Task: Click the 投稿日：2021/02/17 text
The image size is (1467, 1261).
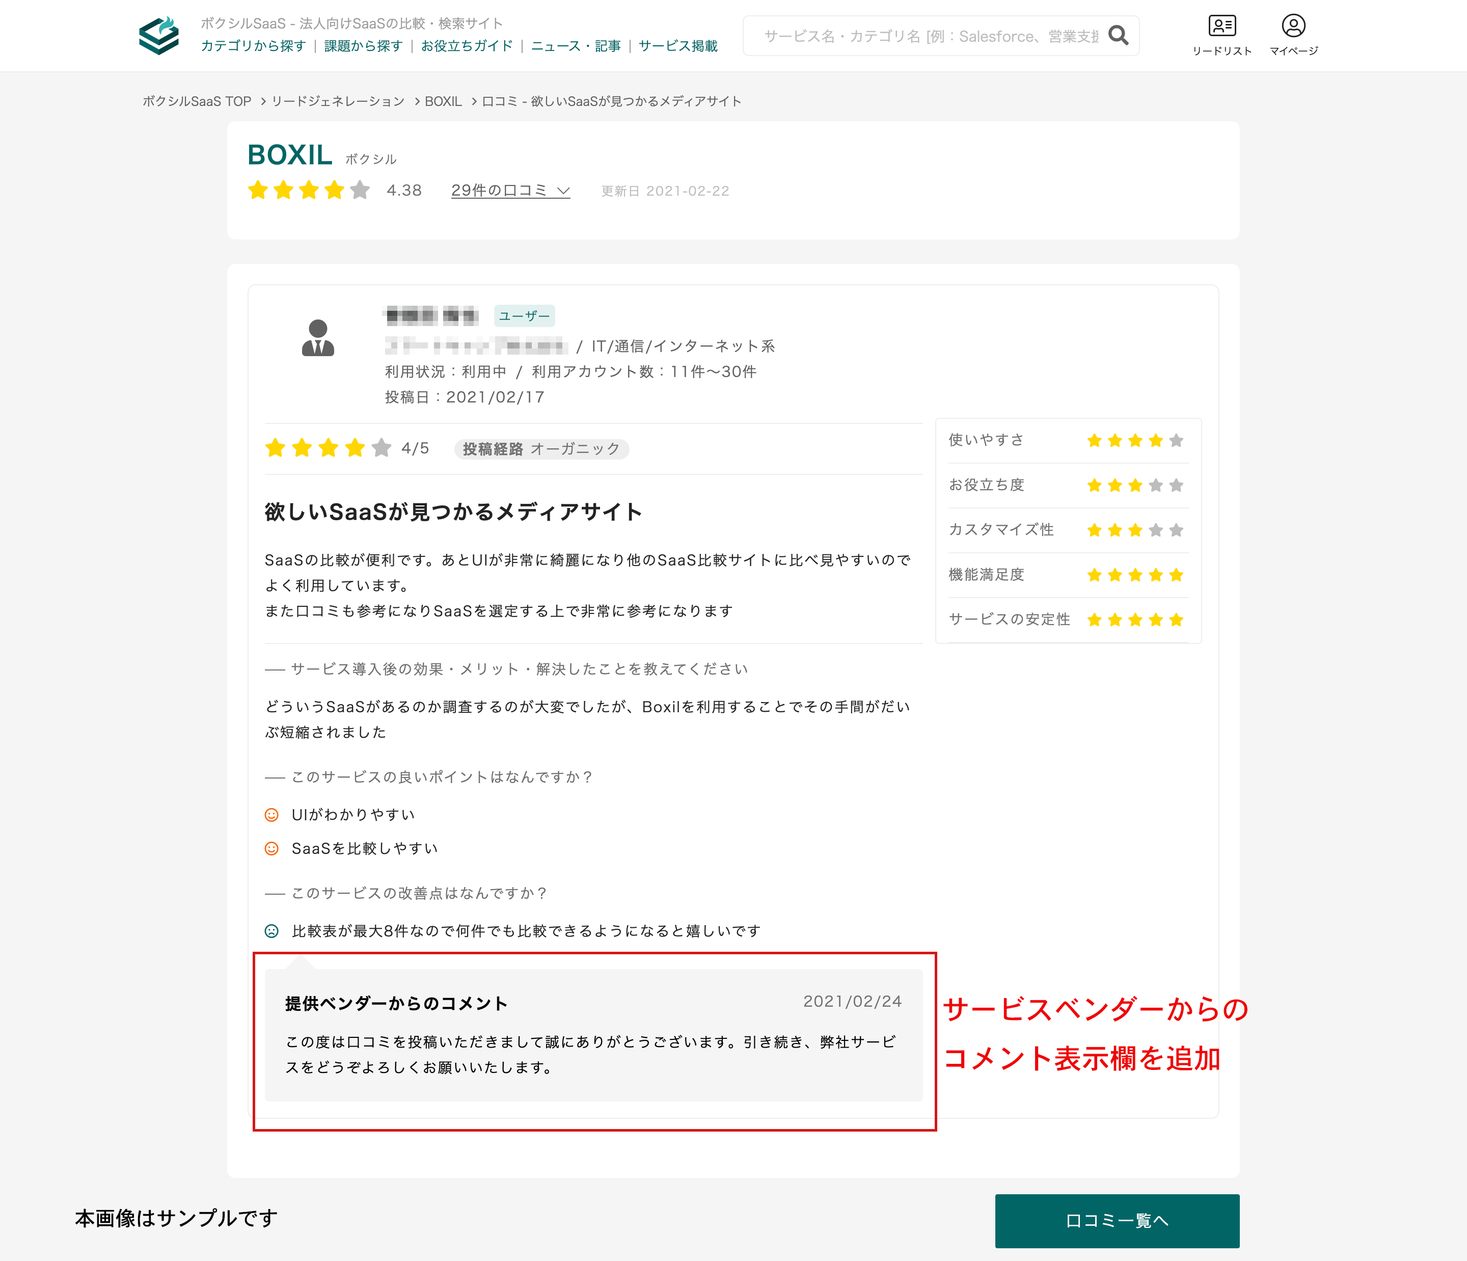Action: click(x=465, y=397)
